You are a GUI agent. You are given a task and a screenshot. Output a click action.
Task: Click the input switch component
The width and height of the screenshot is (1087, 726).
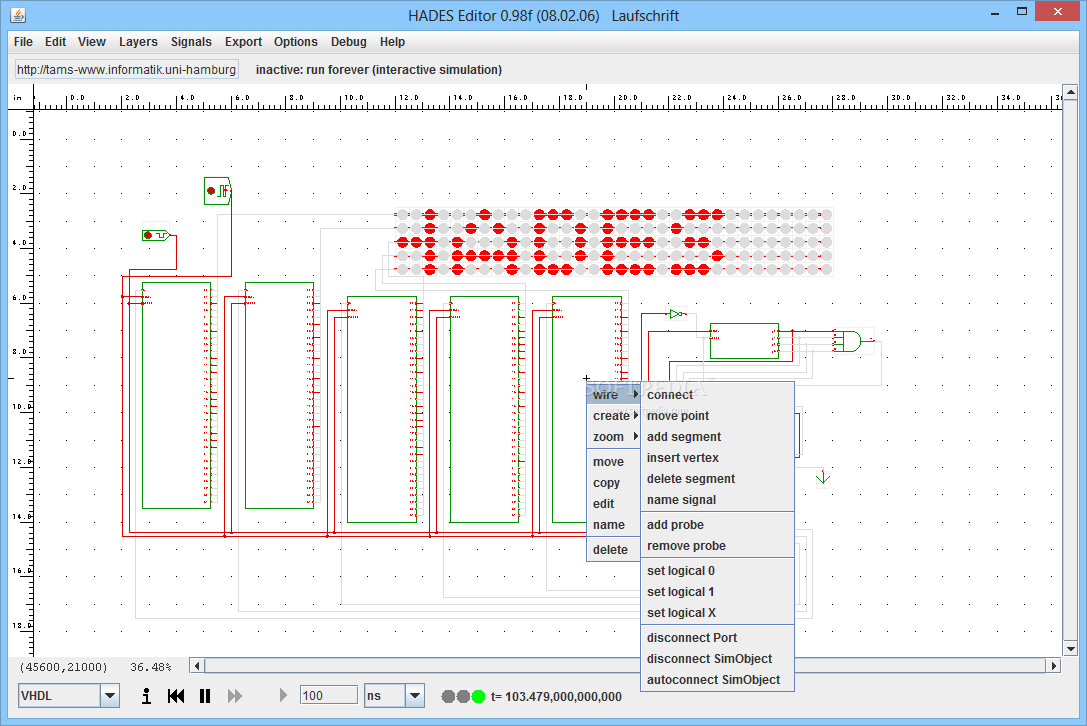pyautogui.click(x=156, y=236)
